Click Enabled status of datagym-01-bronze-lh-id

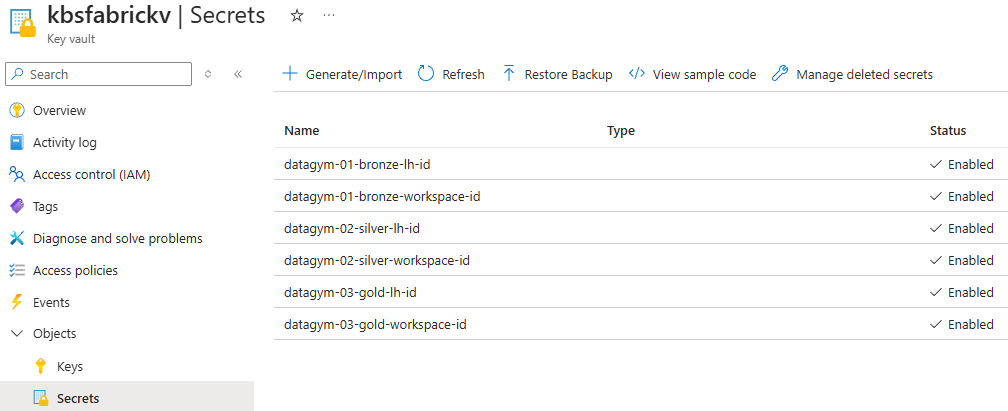tap(962, 165)
